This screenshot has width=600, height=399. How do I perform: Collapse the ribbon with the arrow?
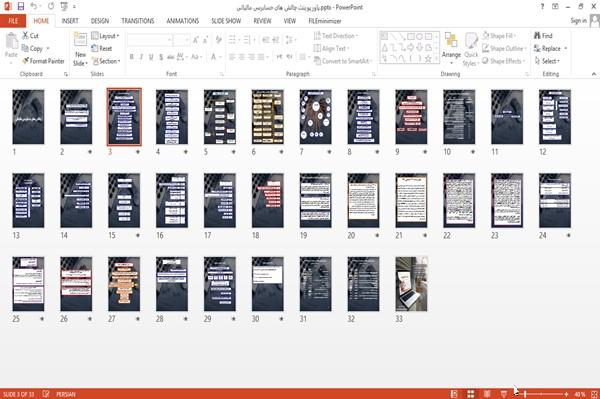(x=593, y=74)
